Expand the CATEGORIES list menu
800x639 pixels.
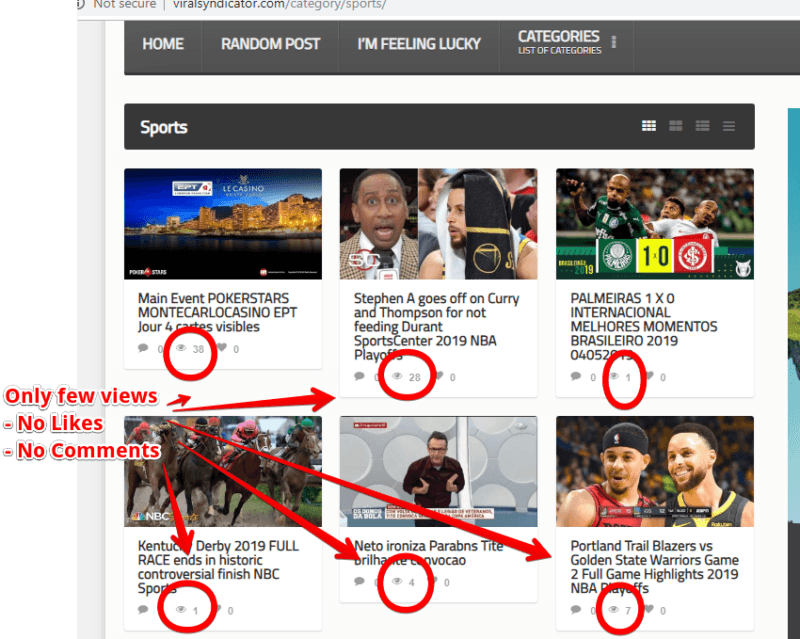click(x=559, y=42)
